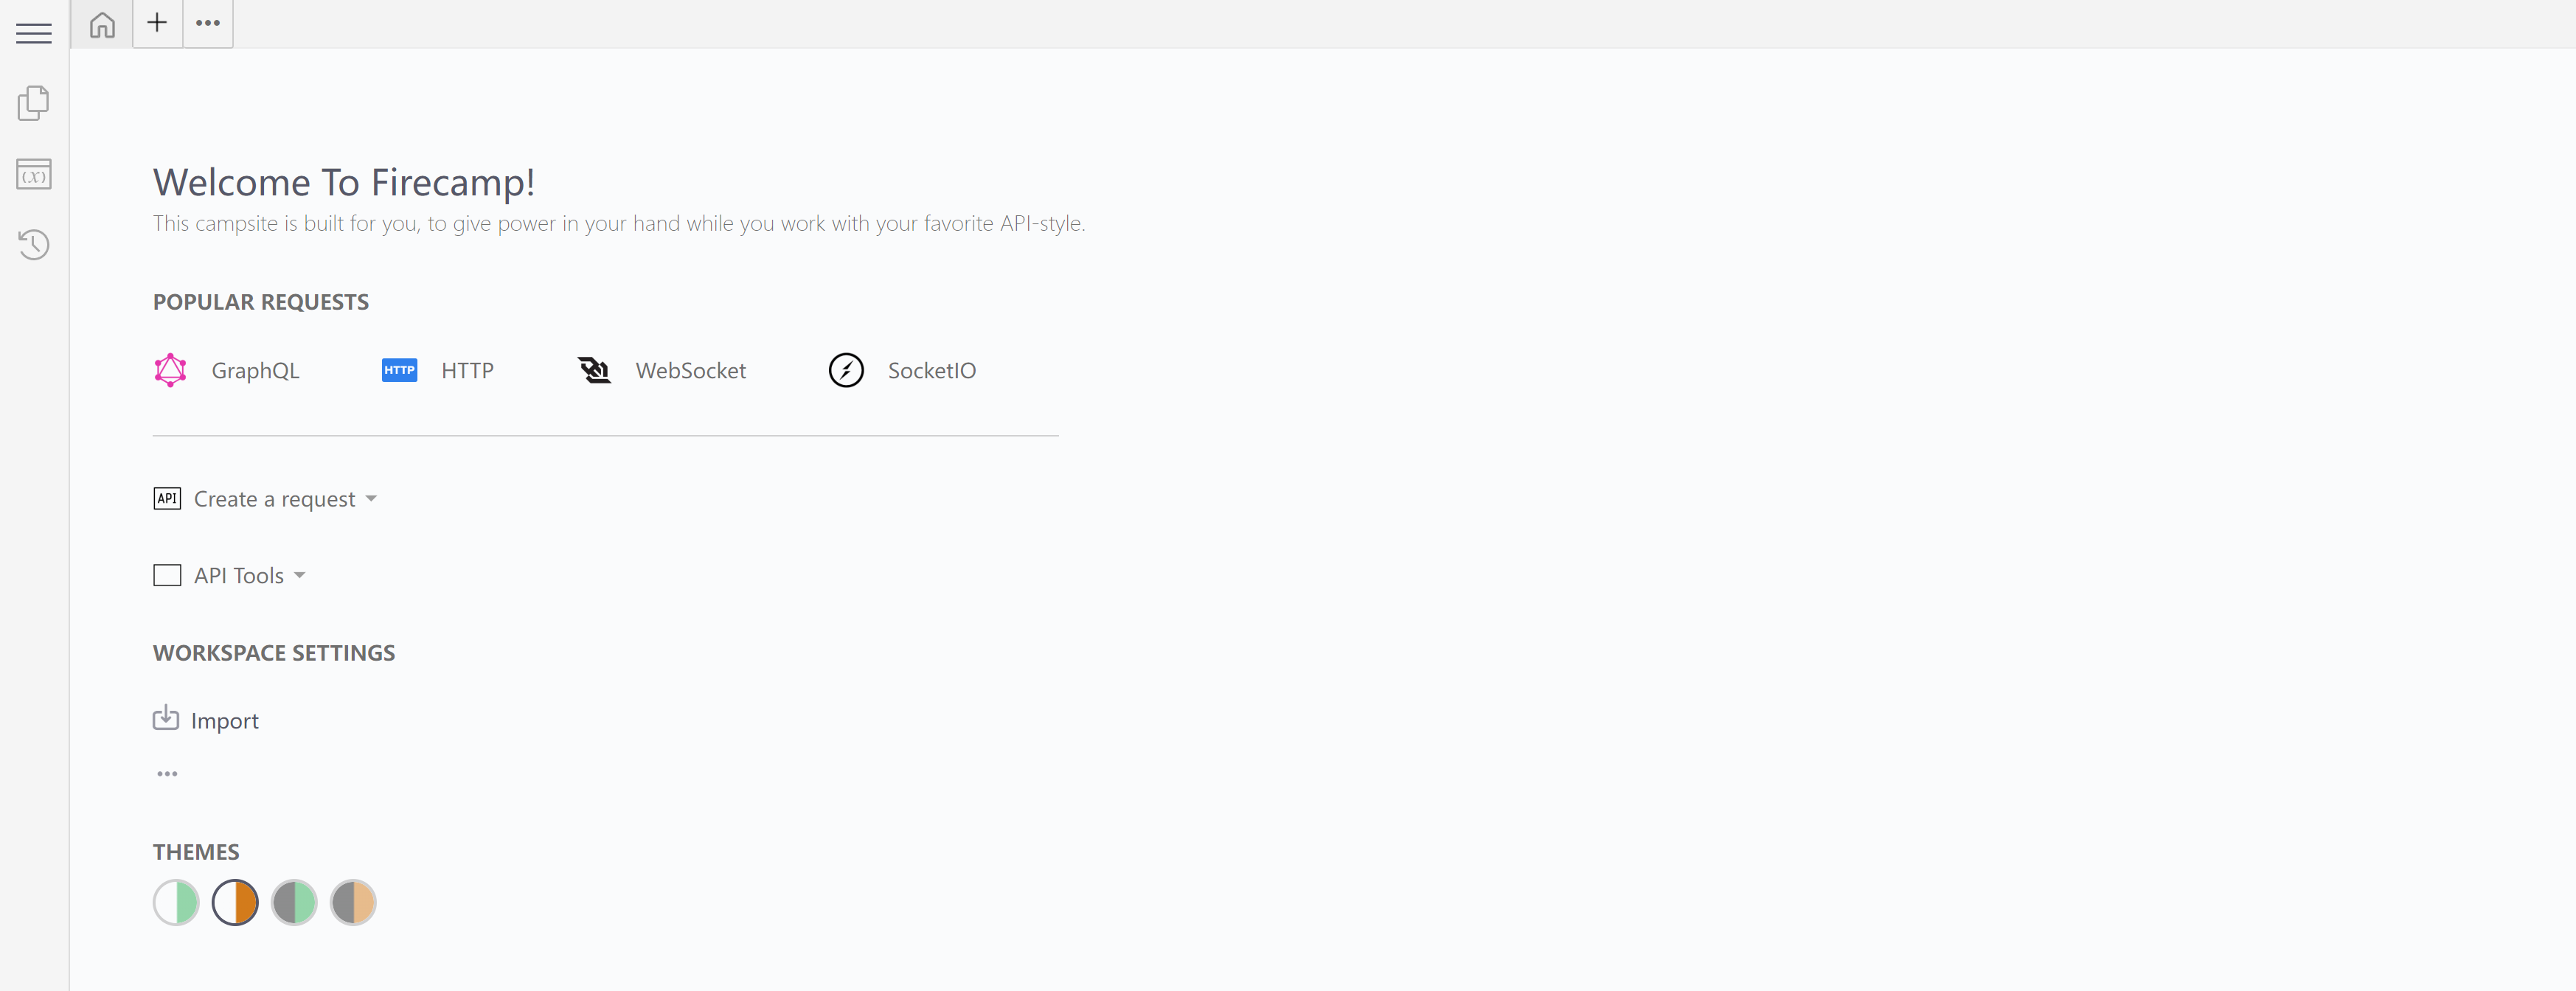Open the Environment variables sidebar icon

(34, 174)
